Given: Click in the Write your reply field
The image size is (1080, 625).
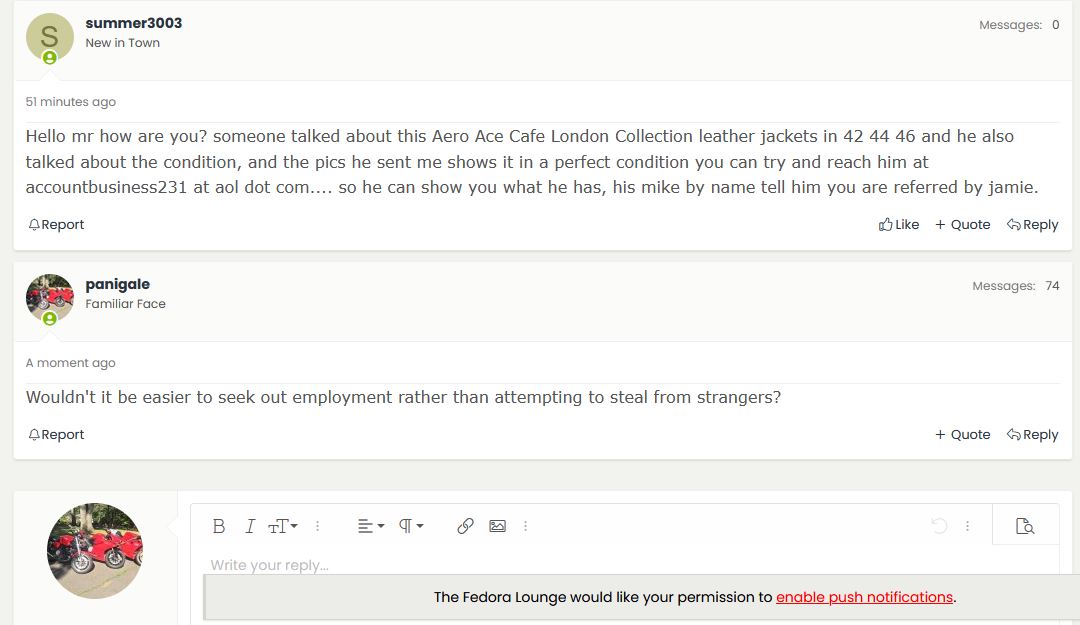Looking at the screenshot, I should tap(624, 566).
